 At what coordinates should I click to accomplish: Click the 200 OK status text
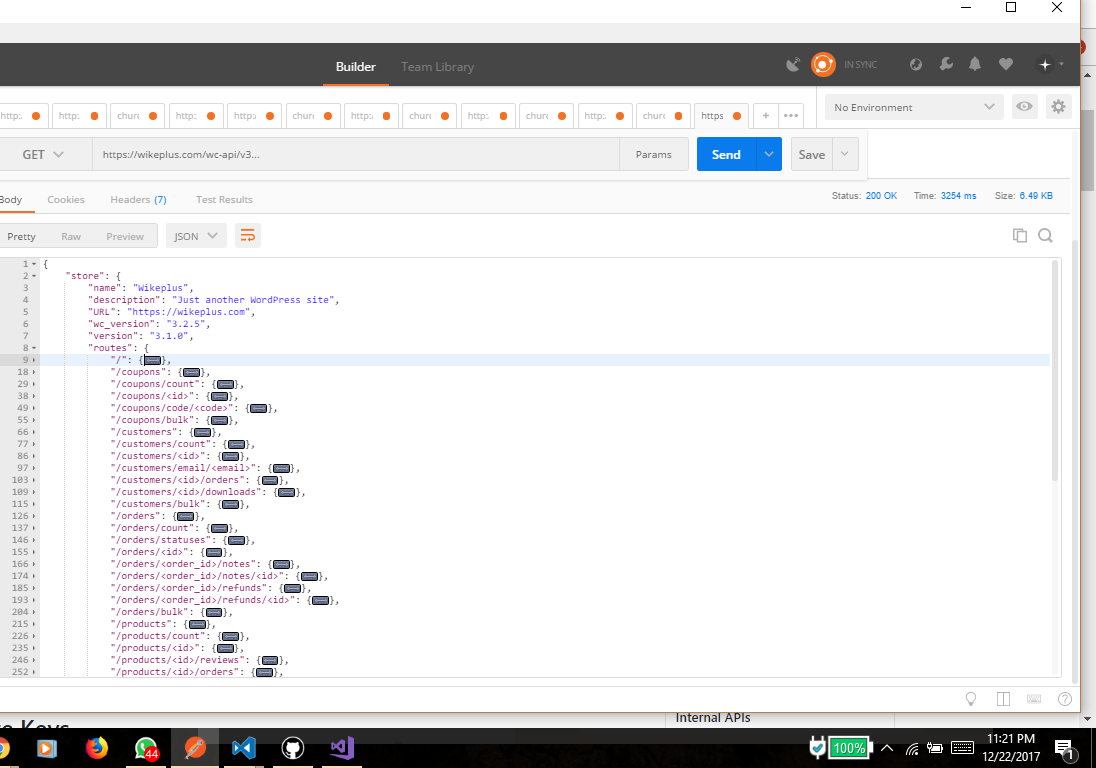881,196
